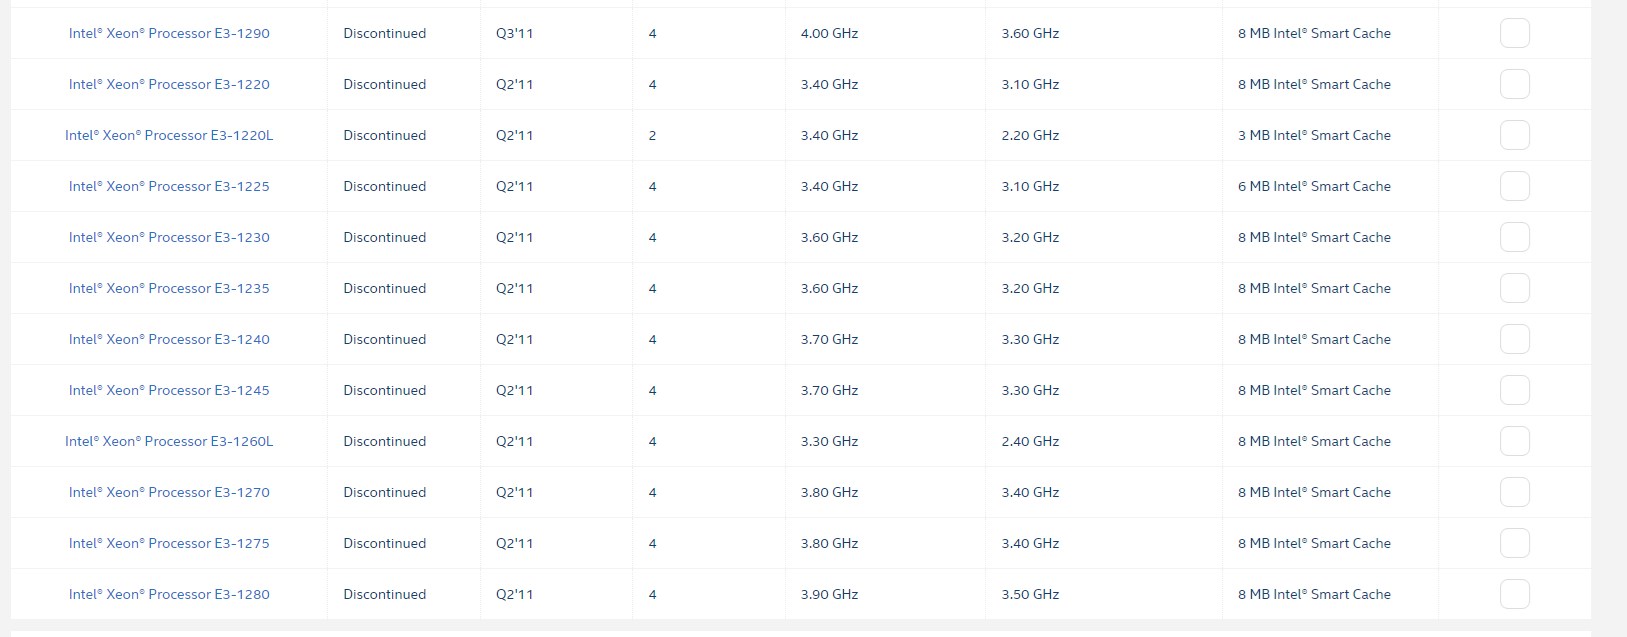
Task: Tick the checkbox for E3-1260L
Action: point(1514,441)
